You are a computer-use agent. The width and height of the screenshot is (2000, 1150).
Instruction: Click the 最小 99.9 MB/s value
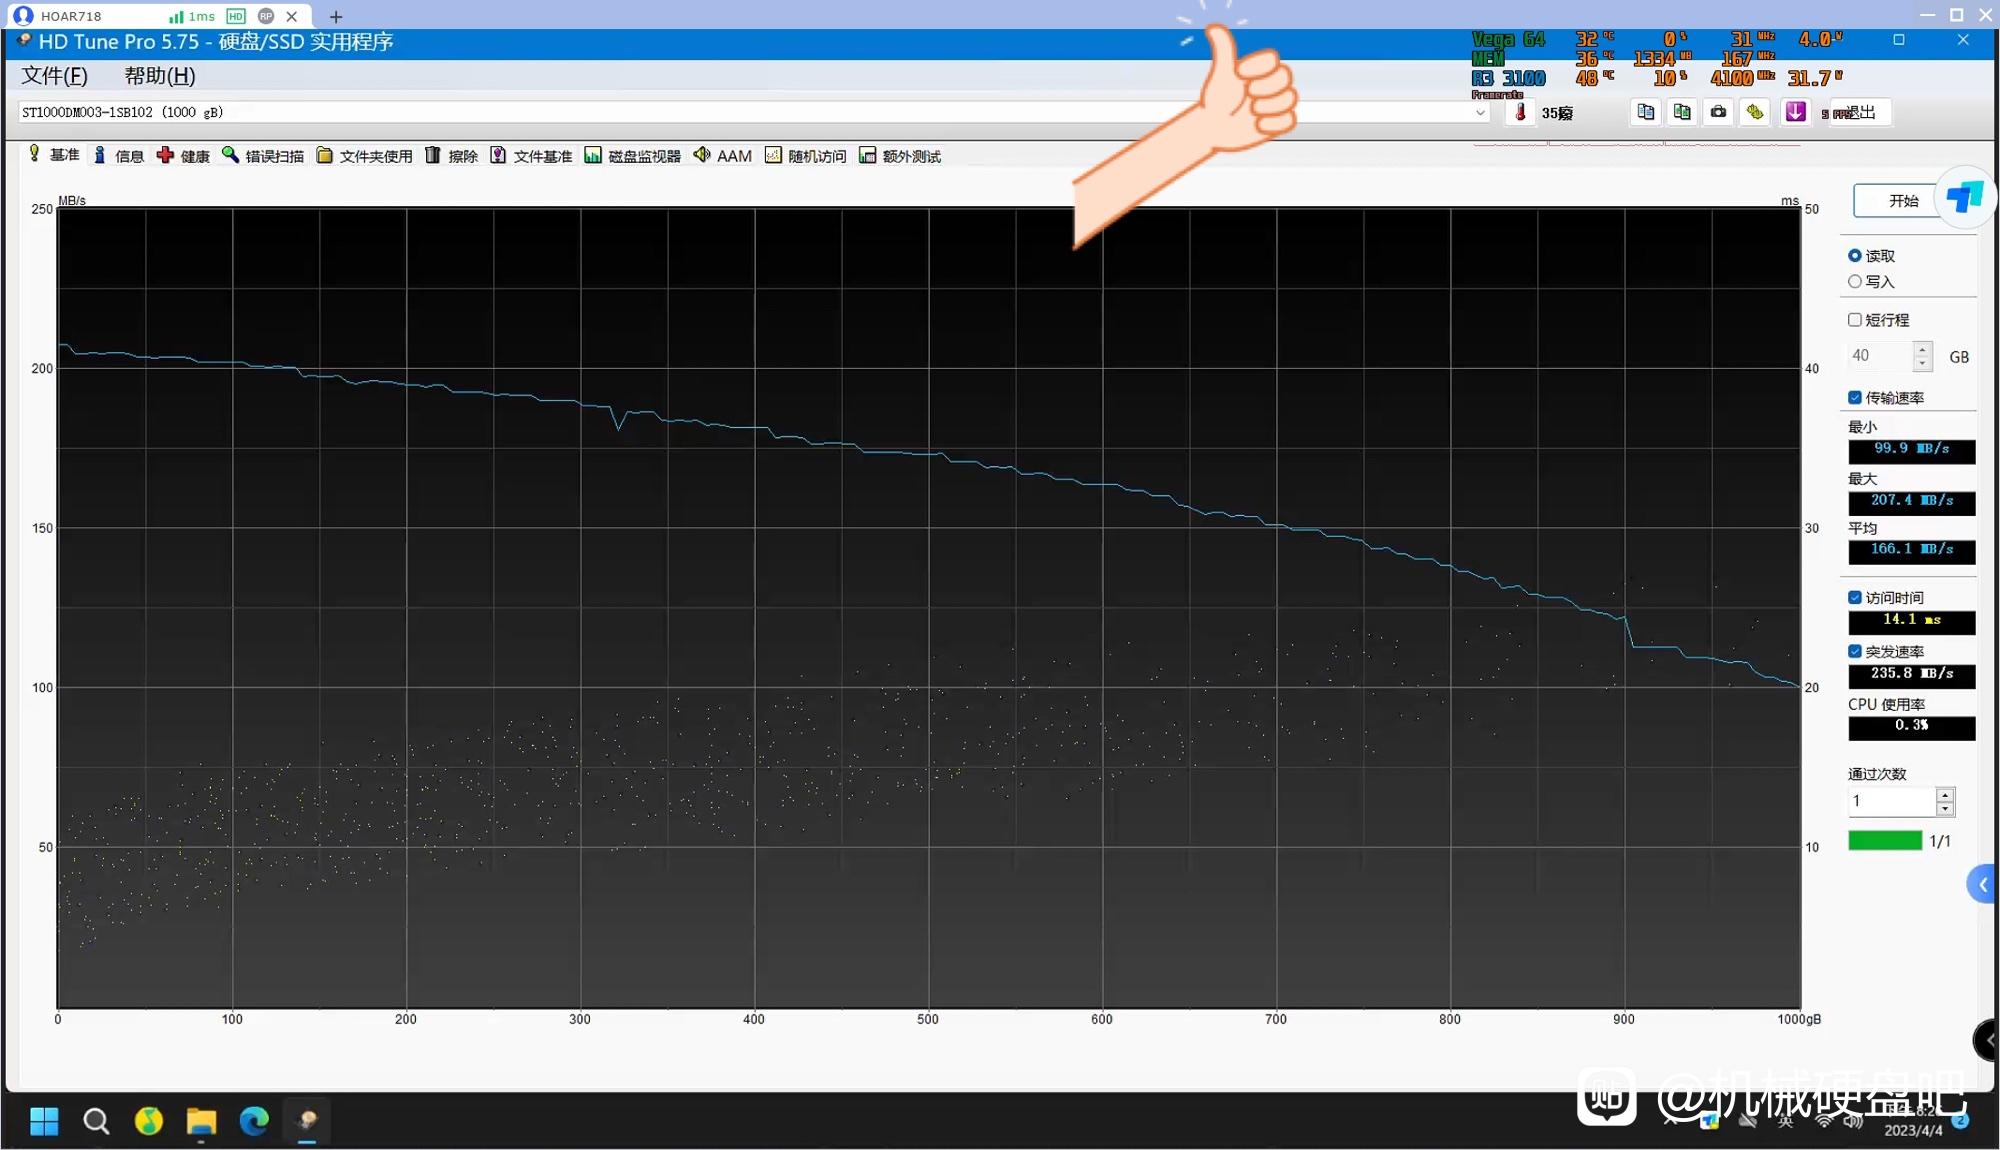point(1911,451)
